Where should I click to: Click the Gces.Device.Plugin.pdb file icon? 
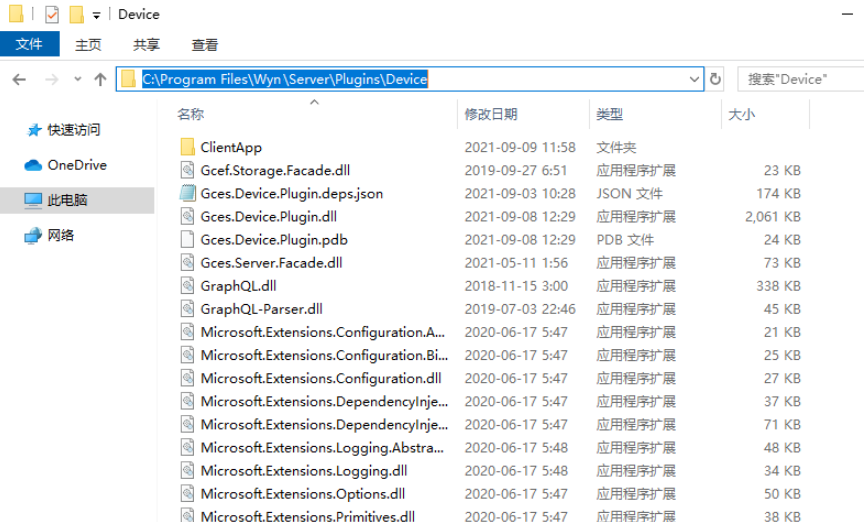click(x=187, y=239)
